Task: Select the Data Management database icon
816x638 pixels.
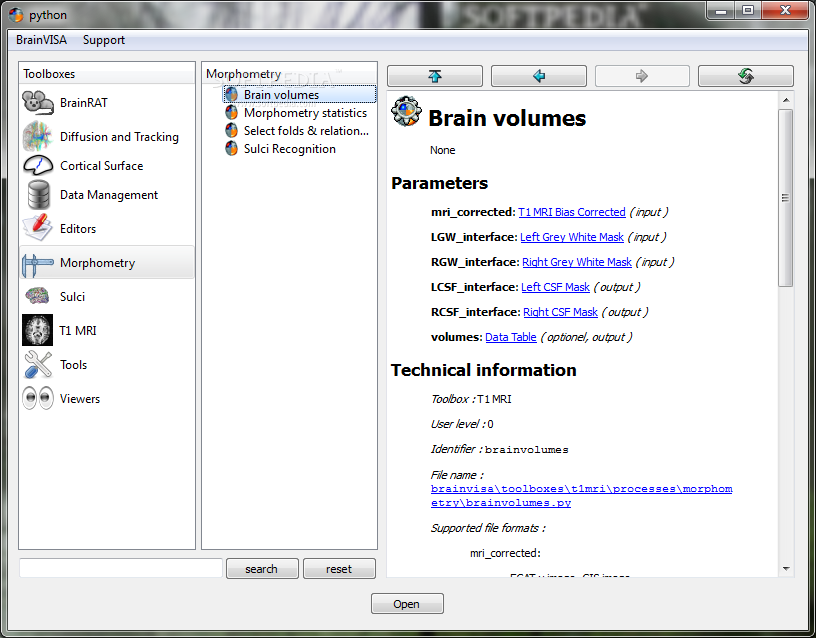Action: pos(39,195)
